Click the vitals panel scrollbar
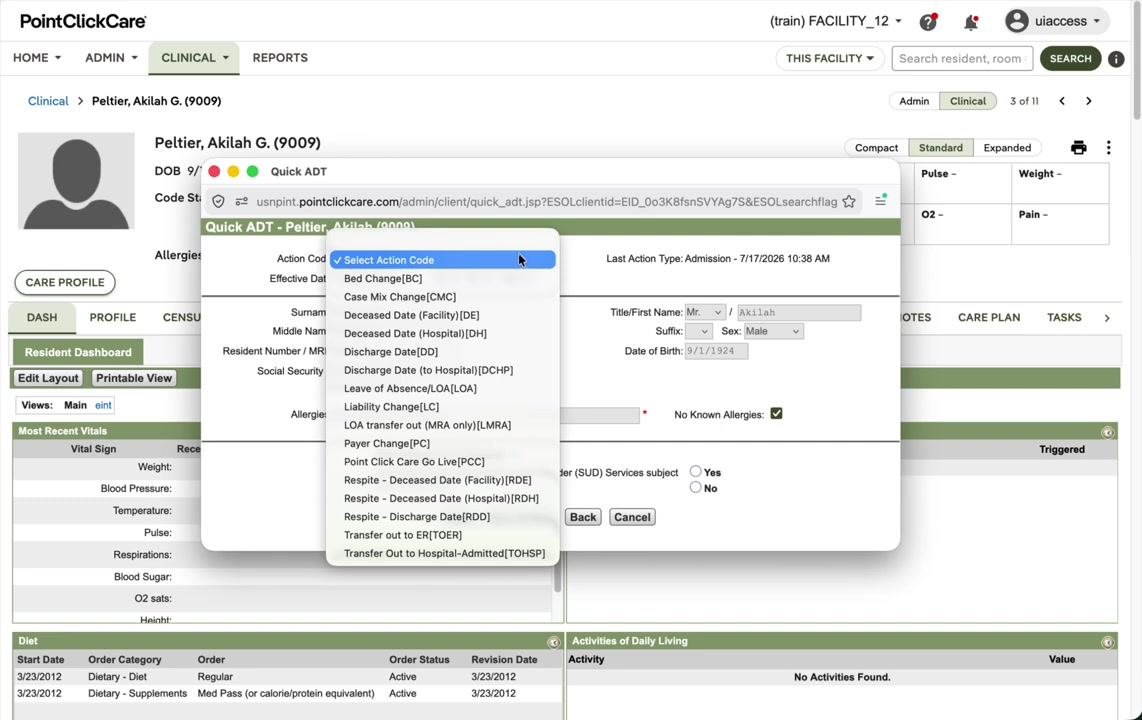 [x=558, y=580]
